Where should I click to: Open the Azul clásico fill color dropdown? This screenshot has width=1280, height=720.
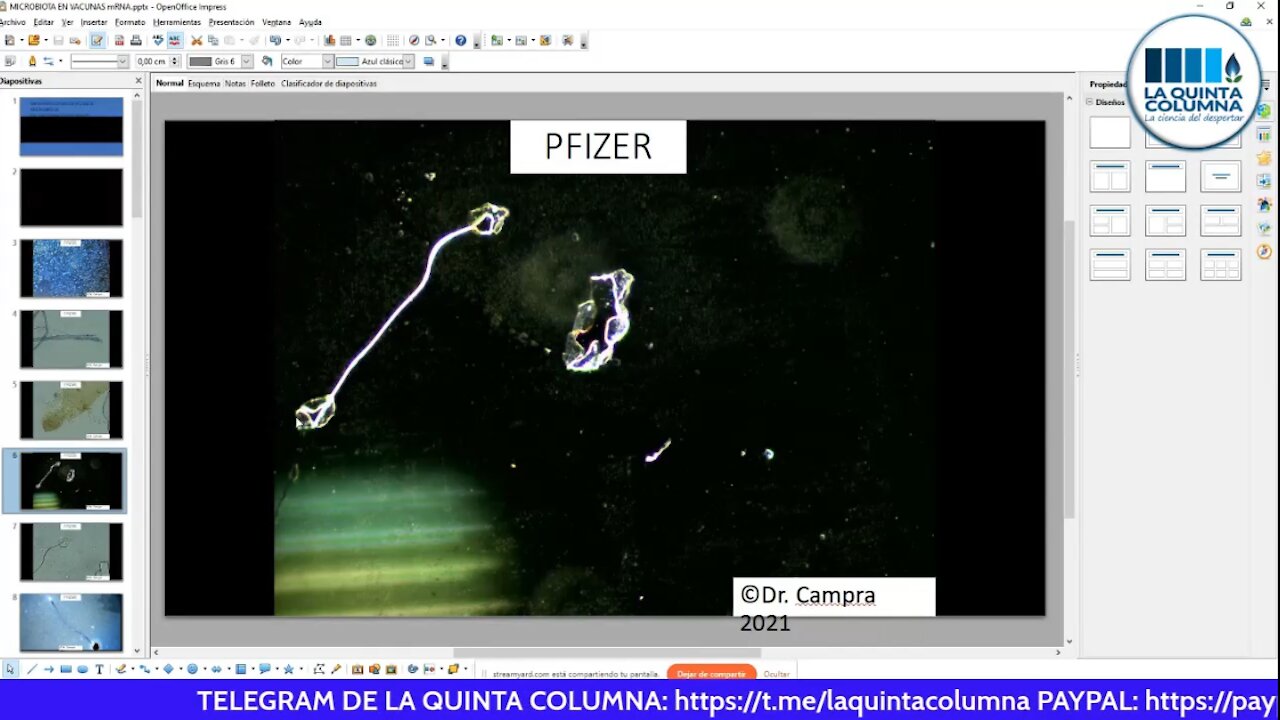pos(409,62)
